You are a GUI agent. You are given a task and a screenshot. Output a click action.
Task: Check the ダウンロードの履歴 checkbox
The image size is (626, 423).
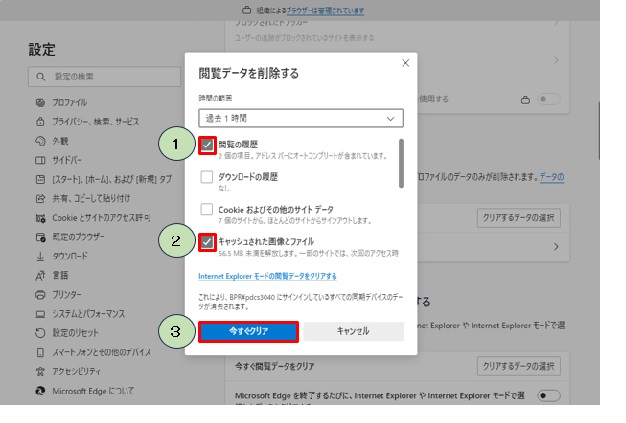coord(207,177)
